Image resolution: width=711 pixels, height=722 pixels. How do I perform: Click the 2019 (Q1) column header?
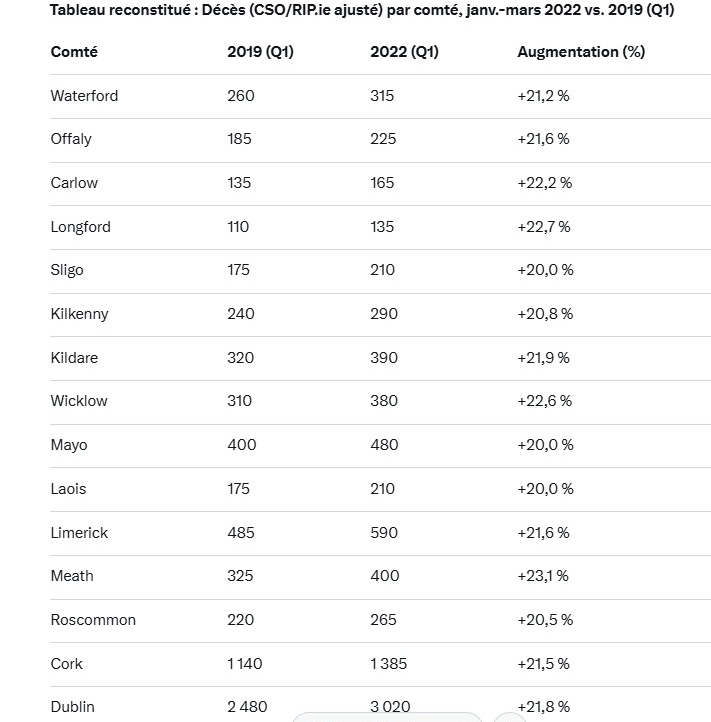(260, 52)
